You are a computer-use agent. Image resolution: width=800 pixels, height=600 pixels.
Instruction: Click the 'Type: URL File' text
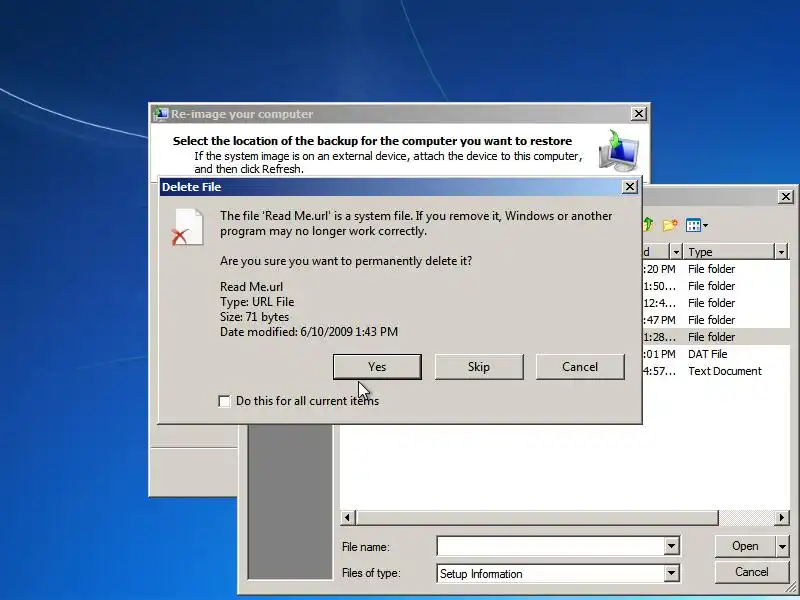point(257,302)
